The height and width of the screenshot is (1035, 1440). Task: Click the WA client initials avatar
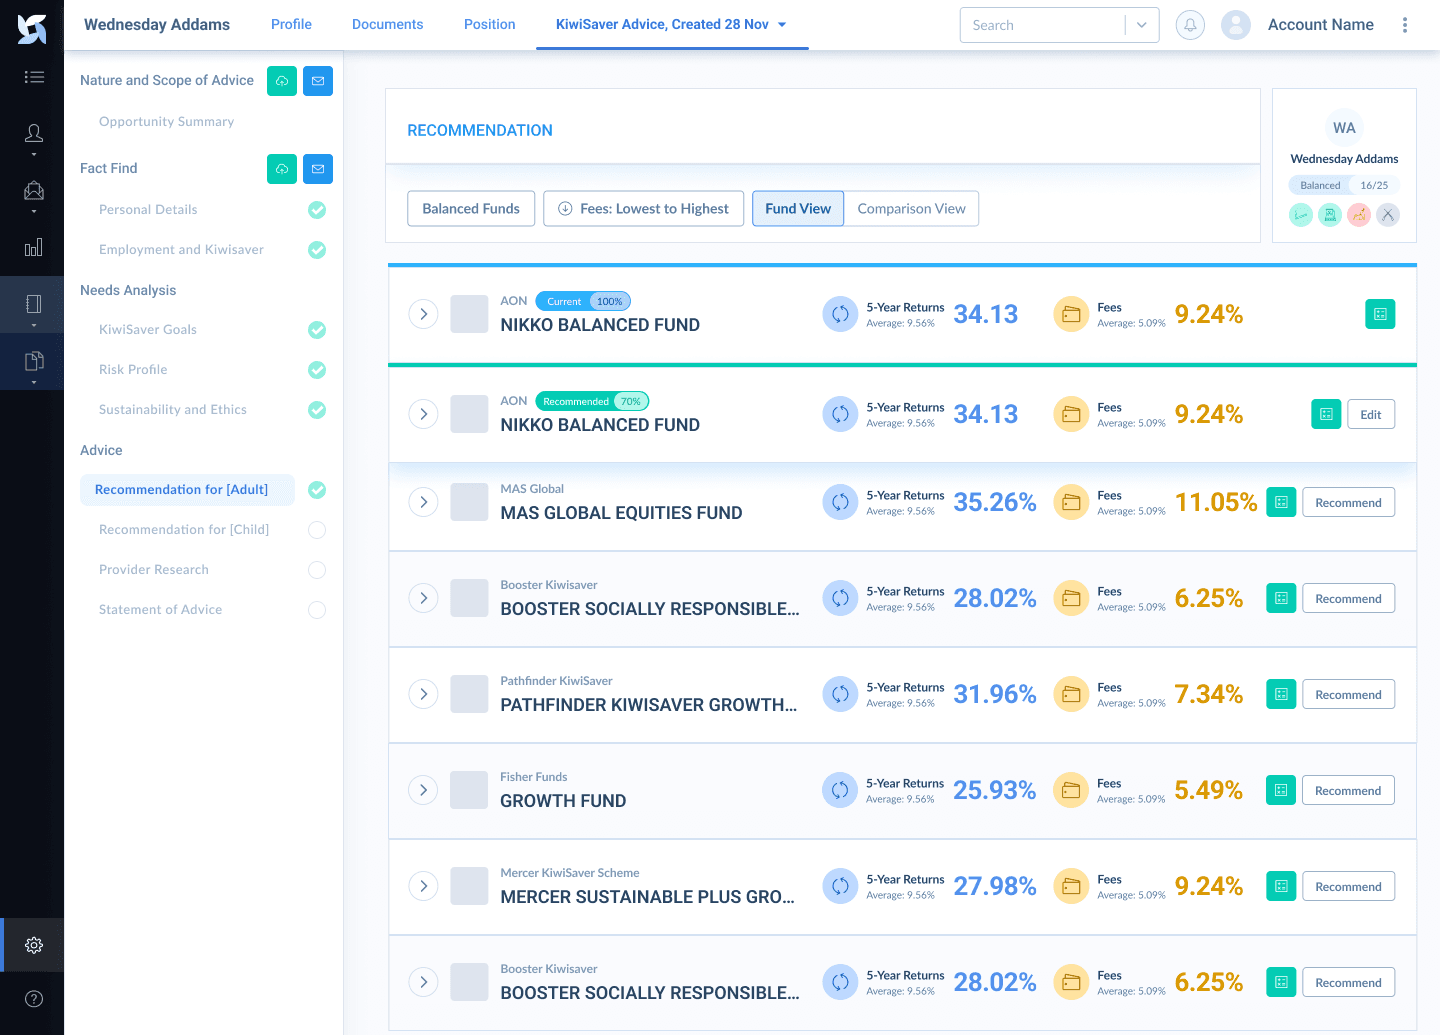pyautogui.click(x=1344, y=128)
